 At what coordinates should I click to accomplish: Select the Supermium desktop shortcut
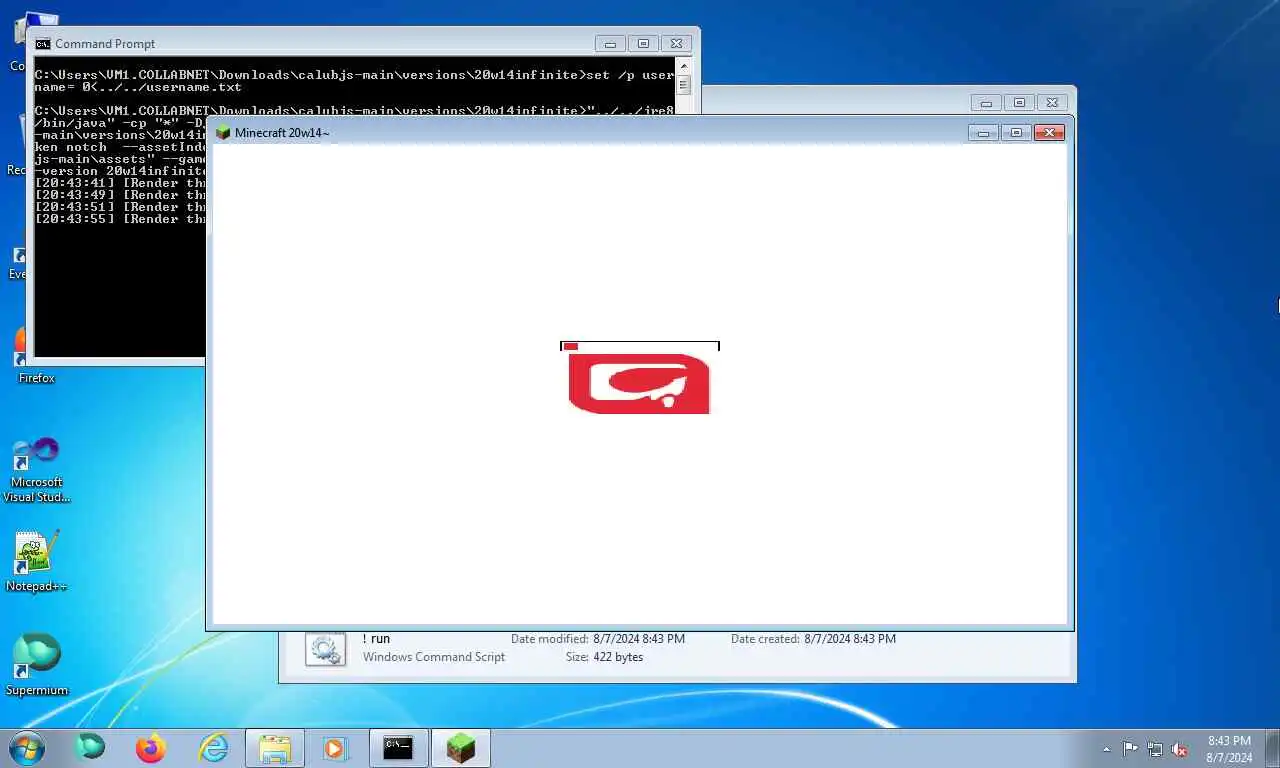pyautogui.click(x=37, y=665)
